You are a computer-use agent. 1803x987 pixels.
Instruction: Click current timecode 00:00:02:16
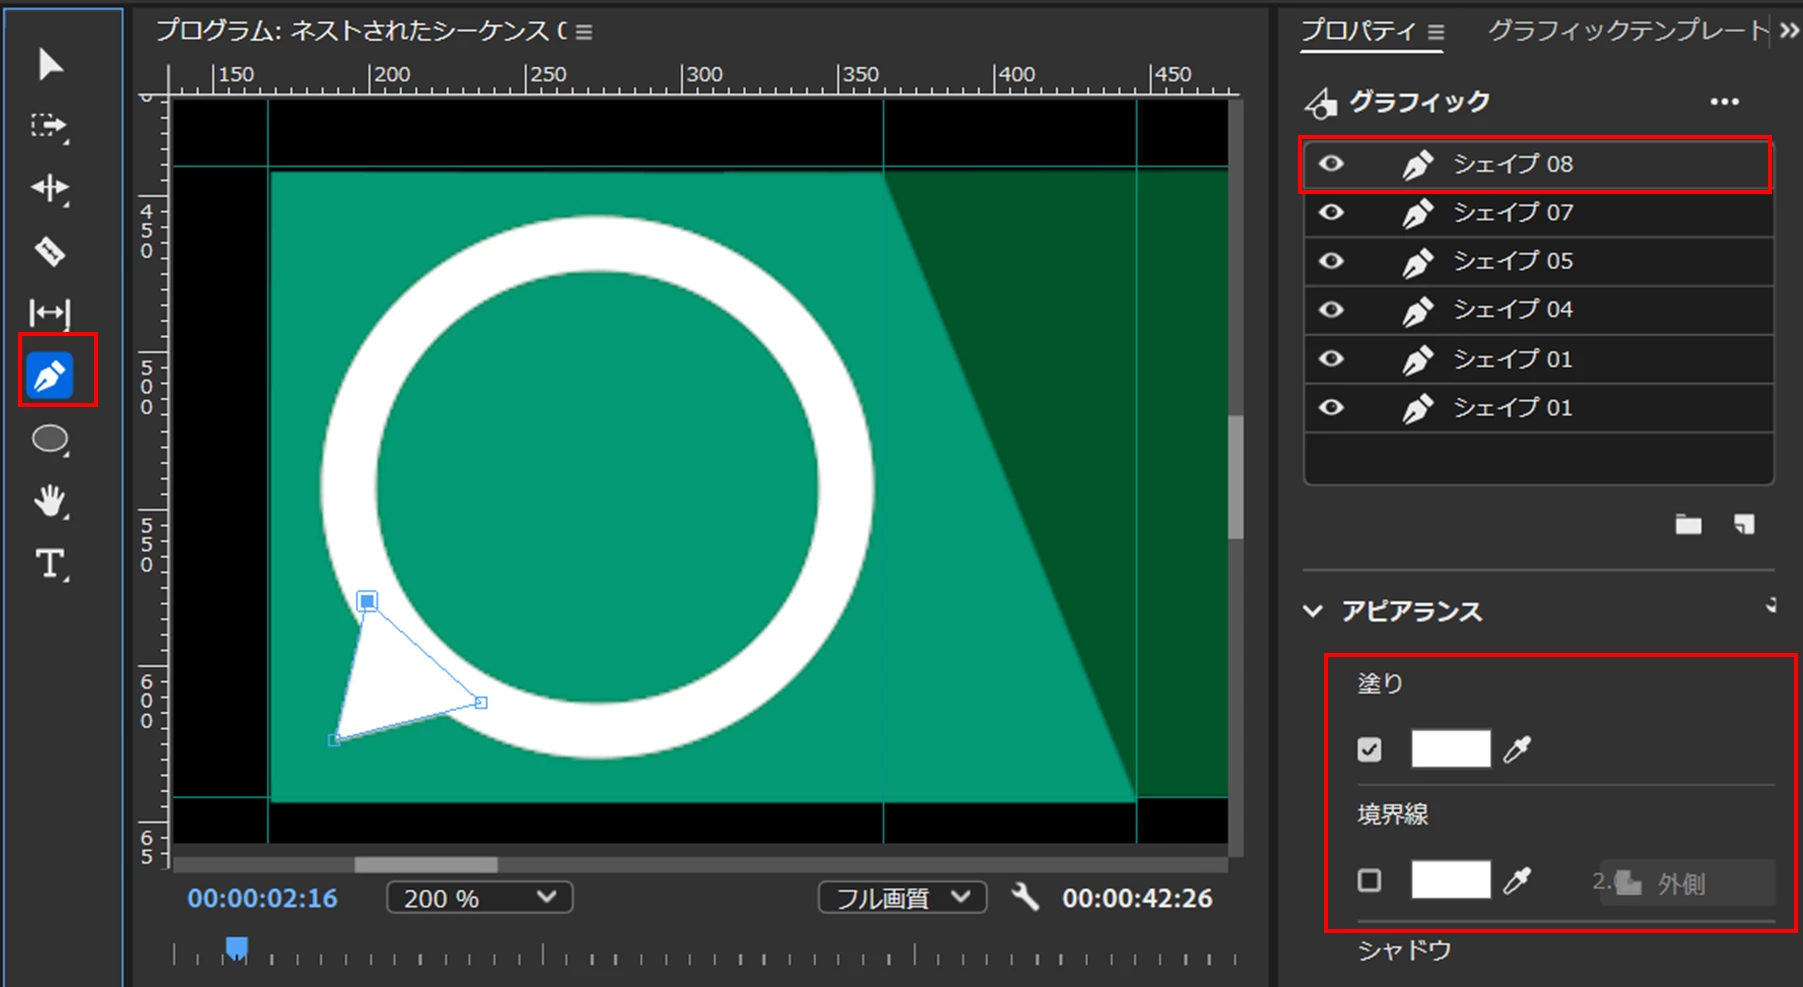263,898
